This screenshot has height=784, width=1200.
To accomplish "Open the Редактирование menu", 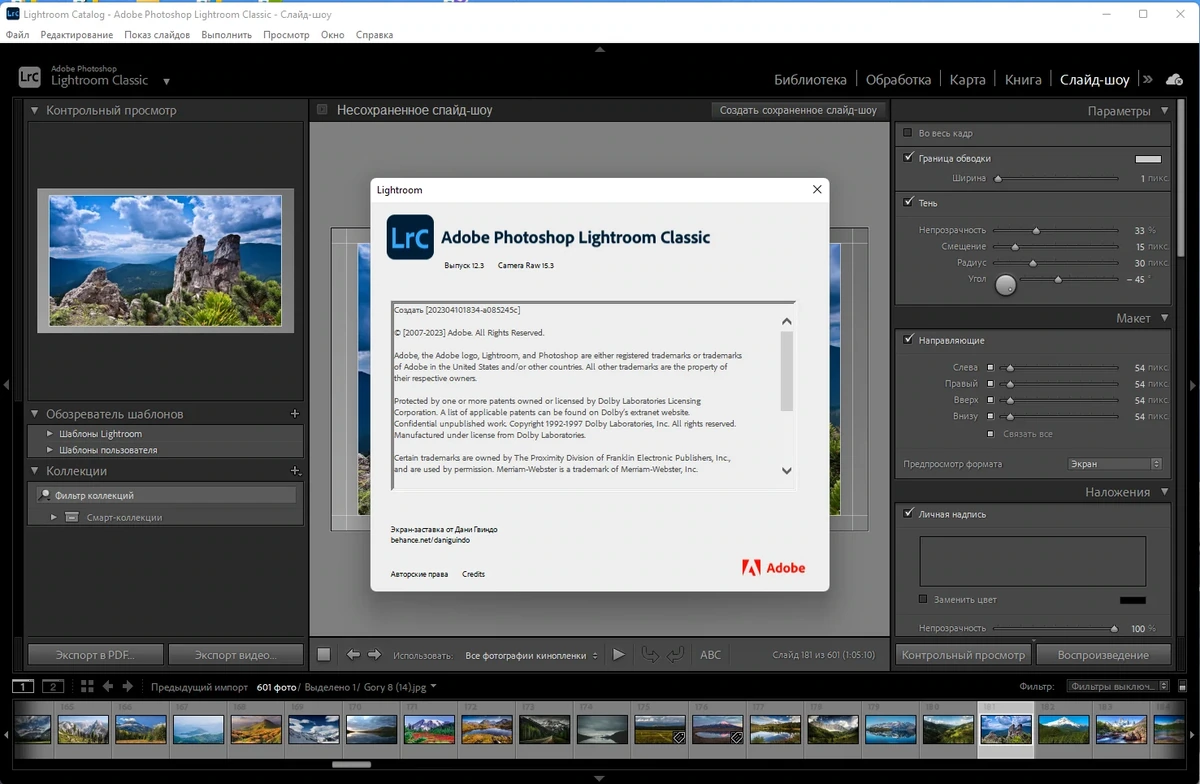I will (x=77, y=35).
